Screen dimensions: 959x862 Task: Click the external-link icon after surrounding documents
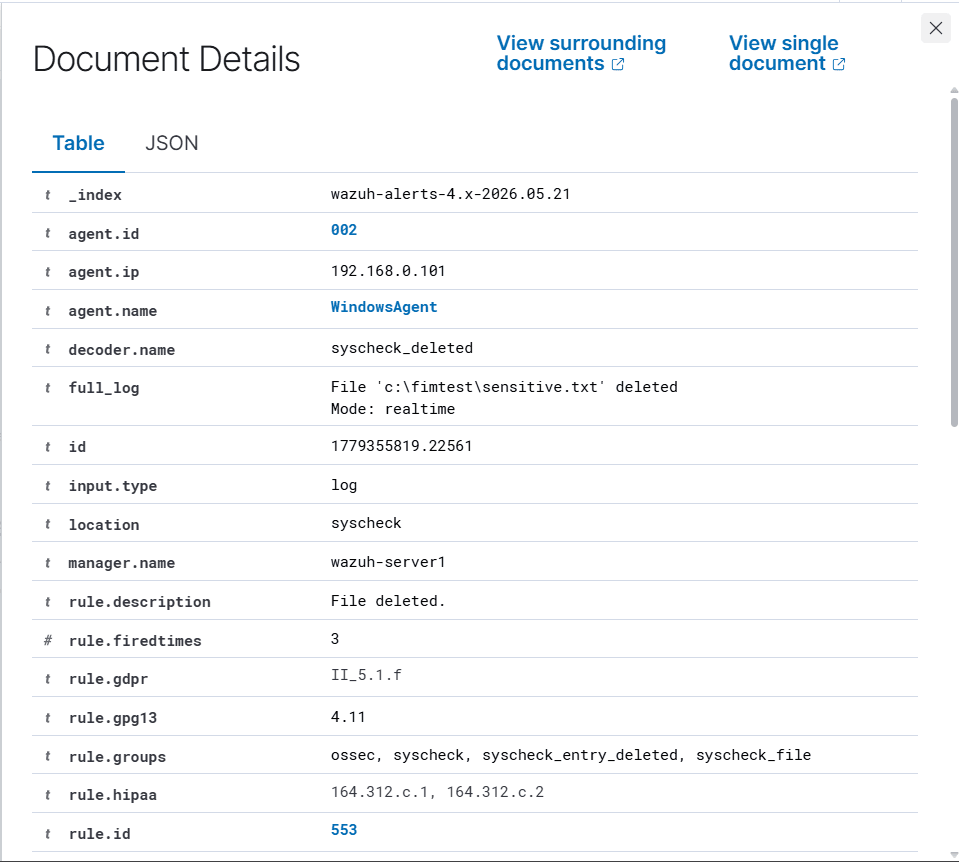pyautogui.click(x=618, y=64)
